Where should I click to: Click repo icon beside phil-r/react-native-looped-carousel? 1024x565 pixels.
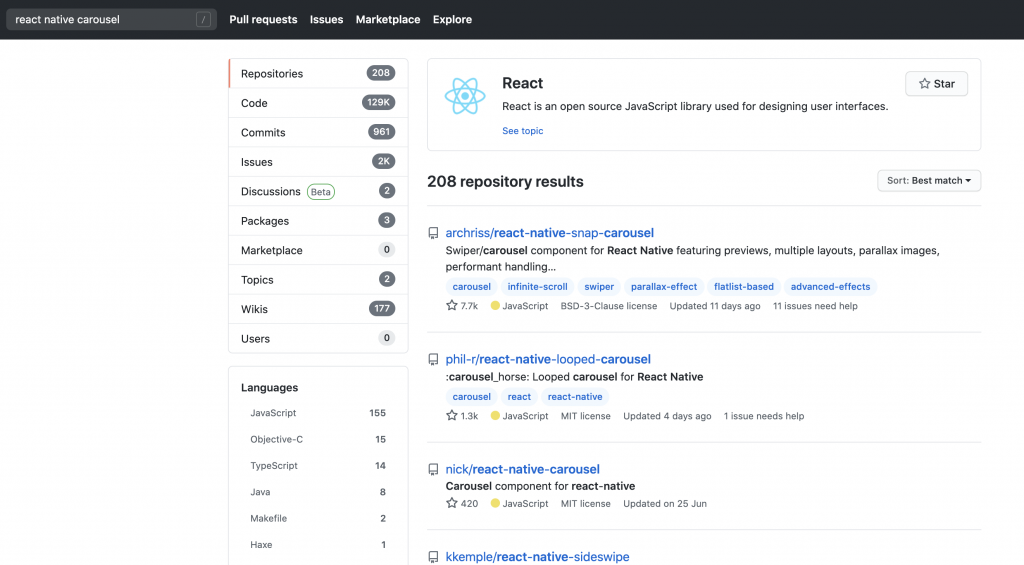(x=433, y=359)
